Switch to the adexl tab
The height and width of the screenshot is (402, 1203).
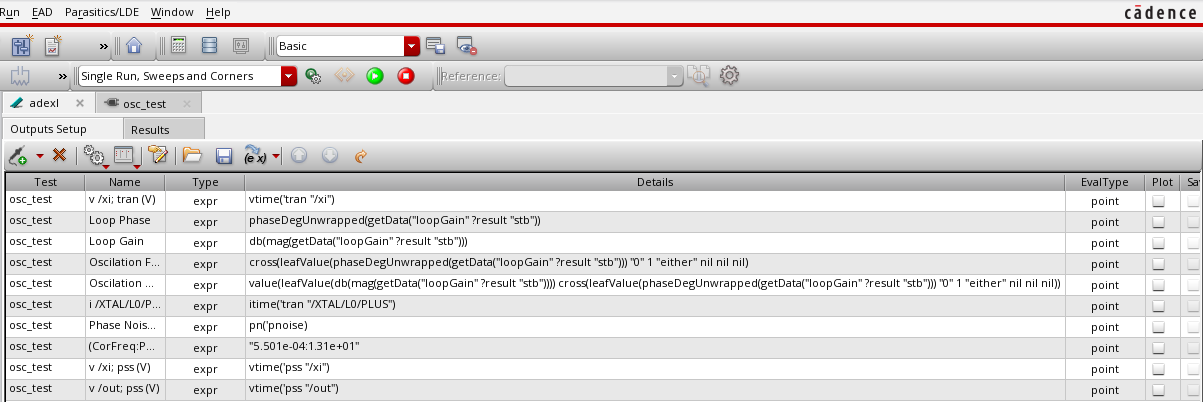(x=44, y=103)
